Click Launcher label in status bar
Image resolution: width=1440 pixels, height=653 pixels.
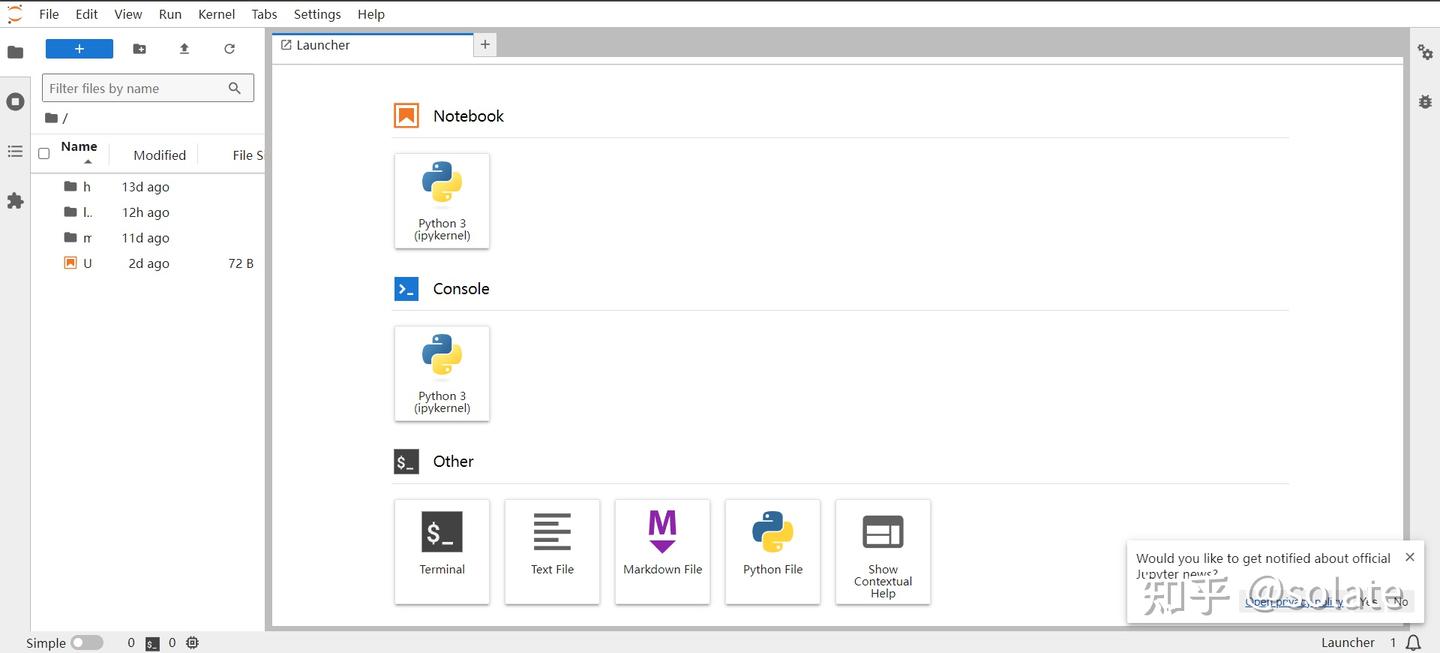(x=1347, y=643)
